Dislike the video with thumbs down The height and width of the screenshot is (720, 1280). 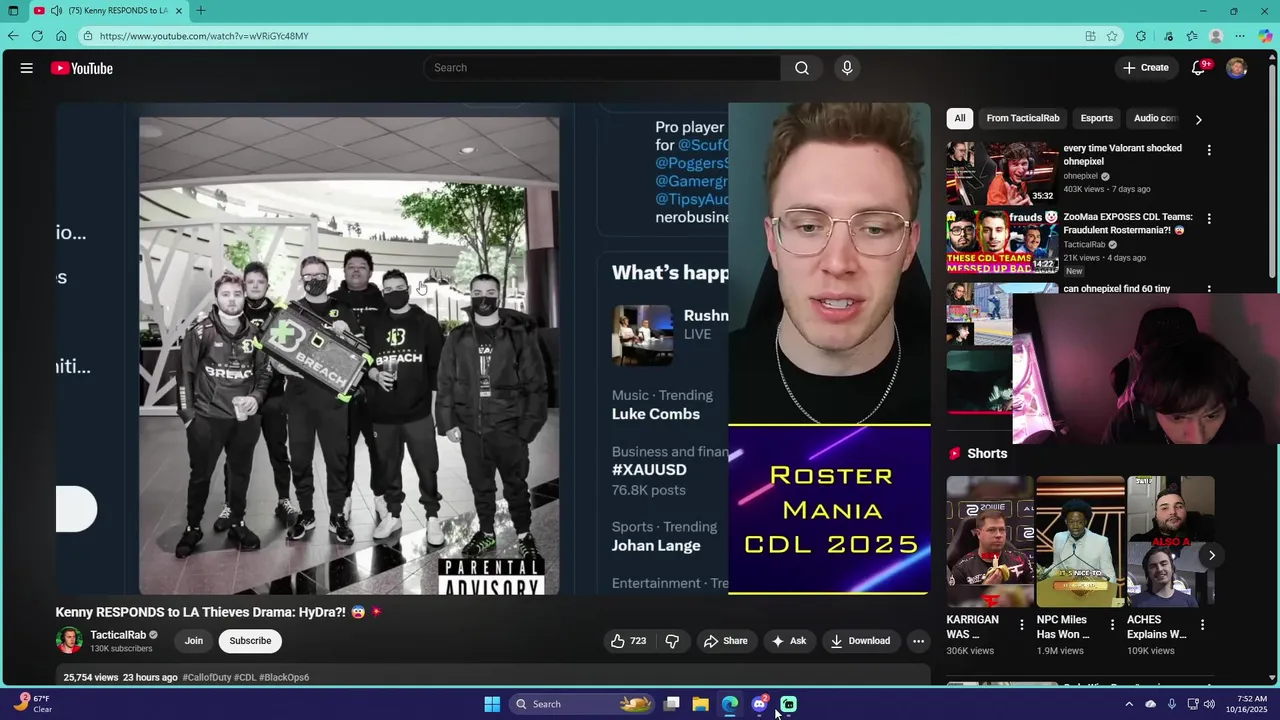click(x=672, y=641)
